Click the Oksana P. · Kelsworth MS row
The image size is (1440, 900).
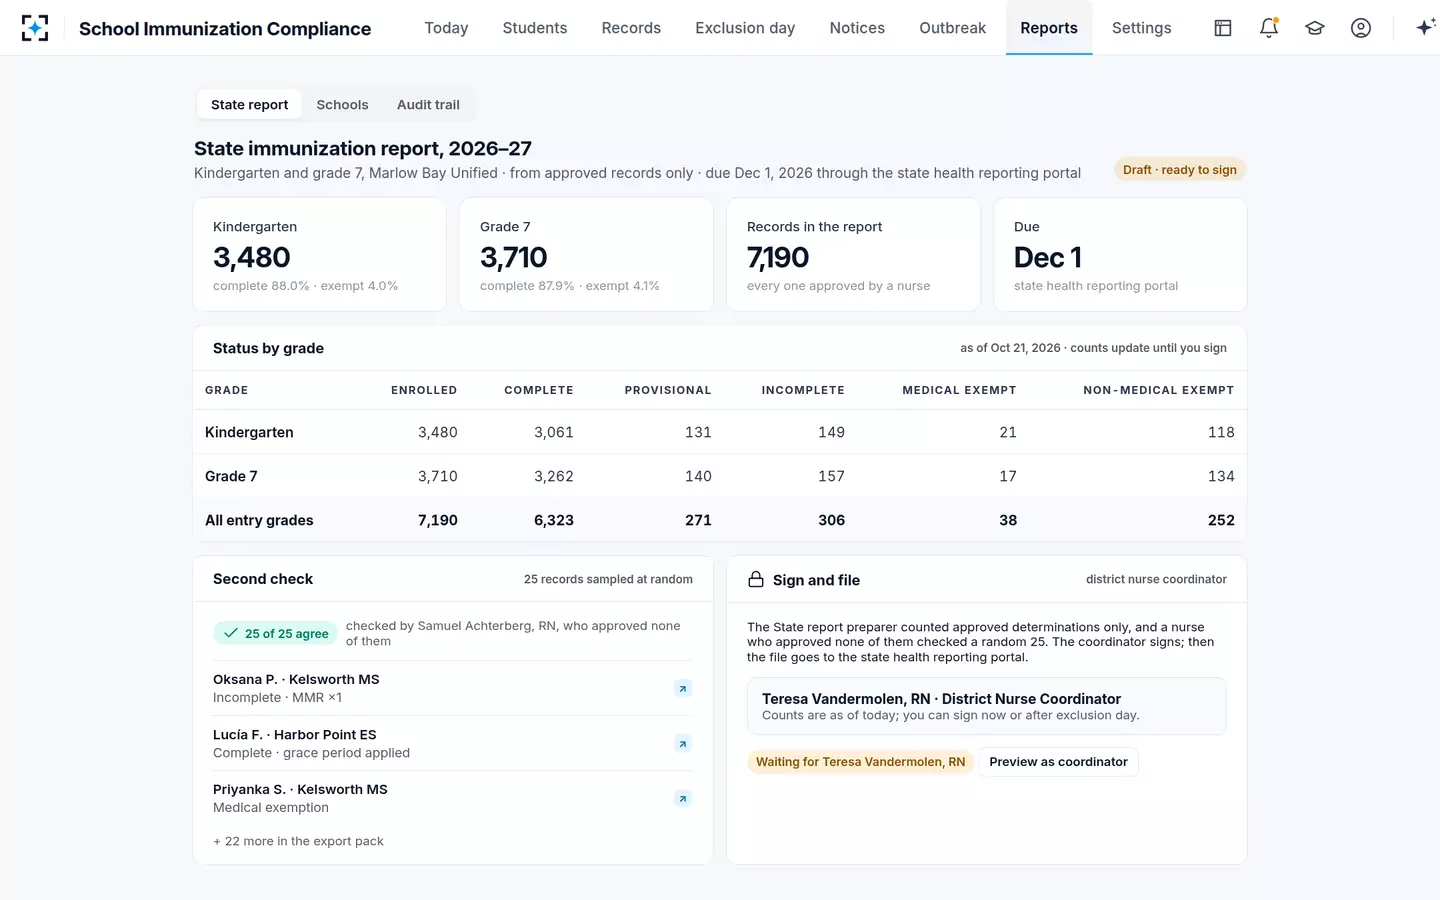(x=452, y=688)
